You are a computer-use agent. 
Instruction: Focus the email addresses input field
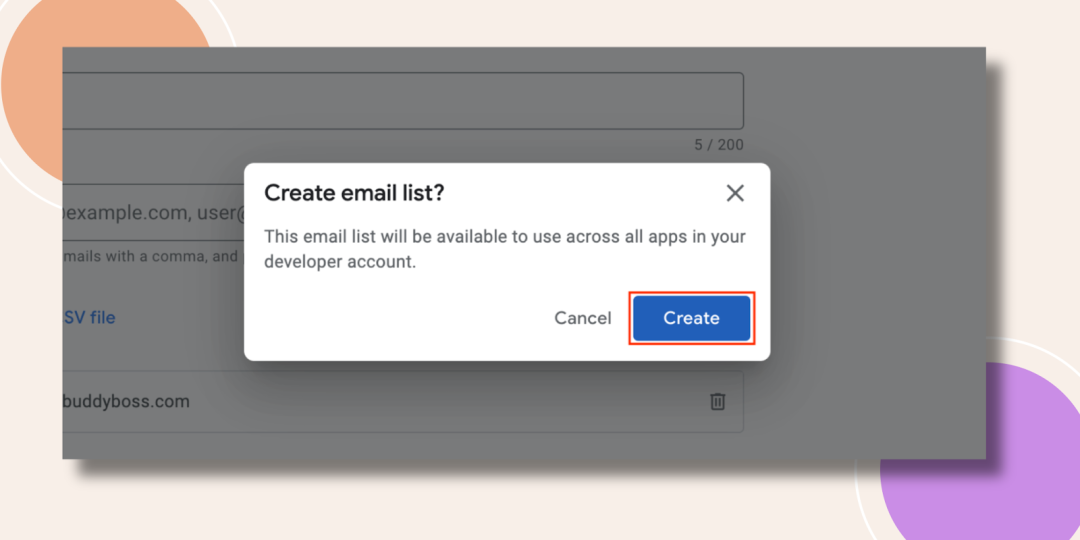pos(154,213)
